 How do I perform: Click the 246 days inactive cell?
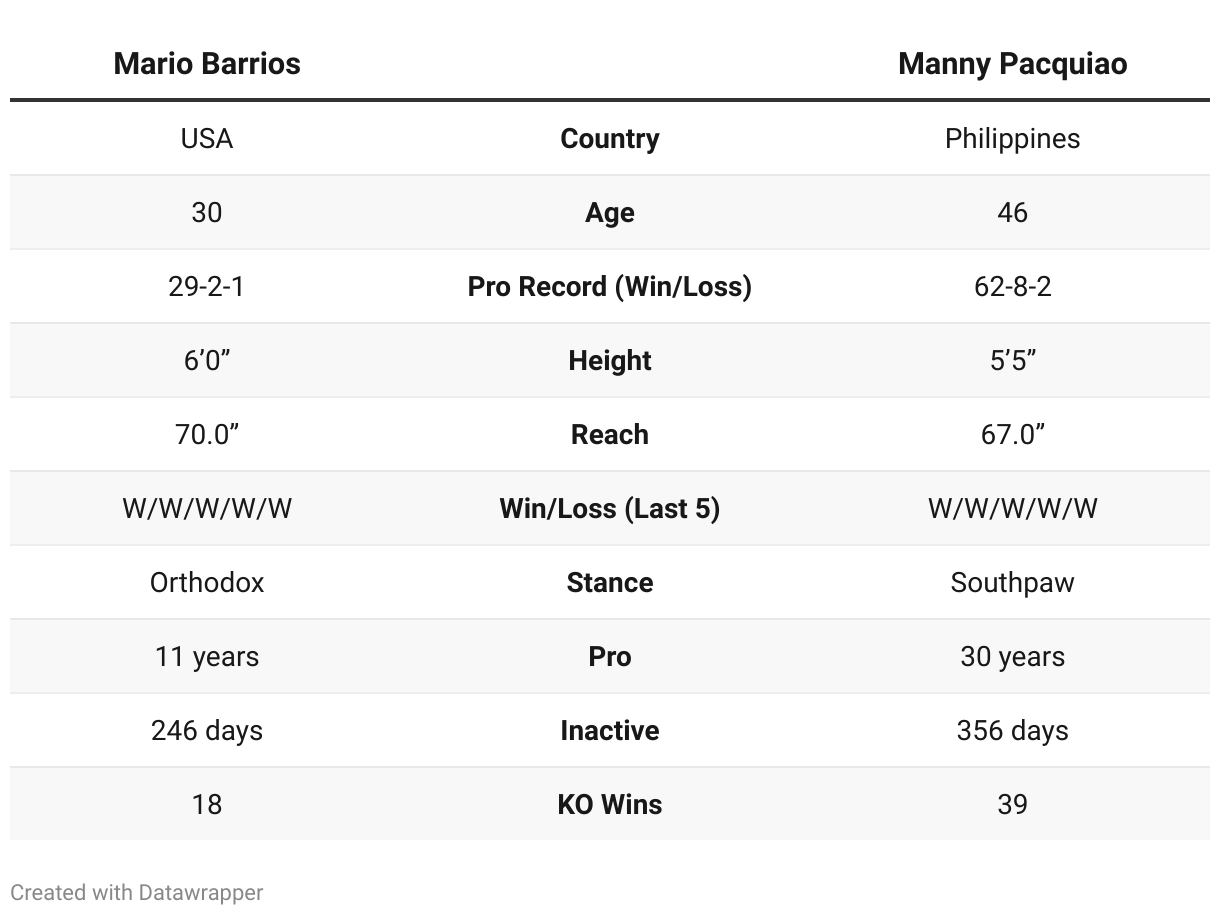pos(207,730)
